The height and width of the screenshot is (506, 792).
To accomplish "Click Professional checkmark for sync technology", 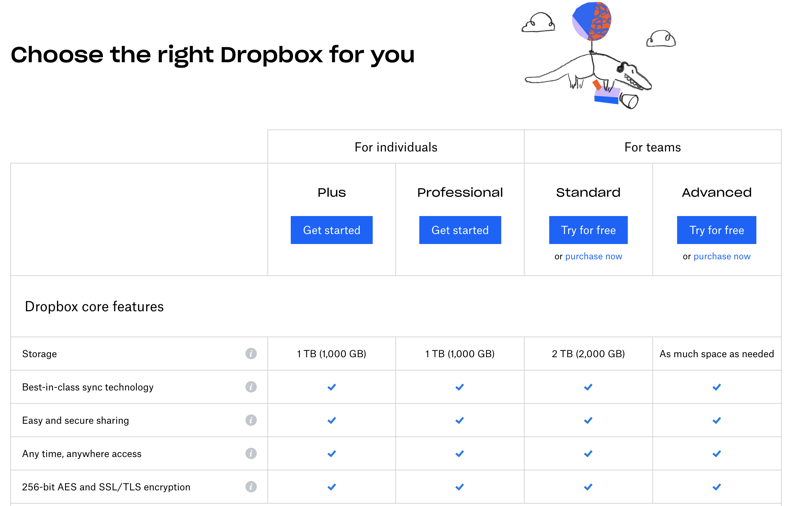I will point(460,387).
